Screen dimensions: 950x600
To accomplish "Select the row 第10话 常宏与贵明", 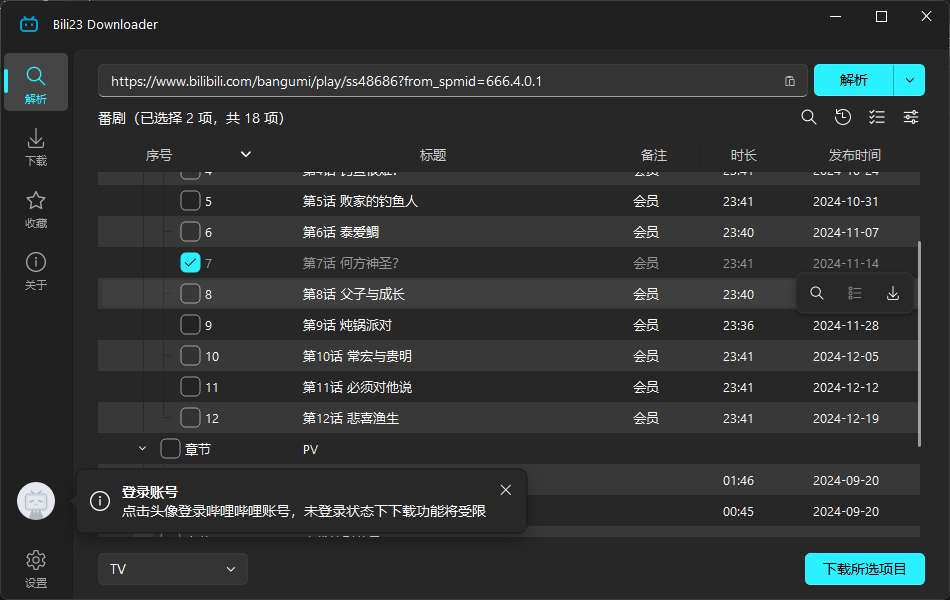I will coord(509,355).
